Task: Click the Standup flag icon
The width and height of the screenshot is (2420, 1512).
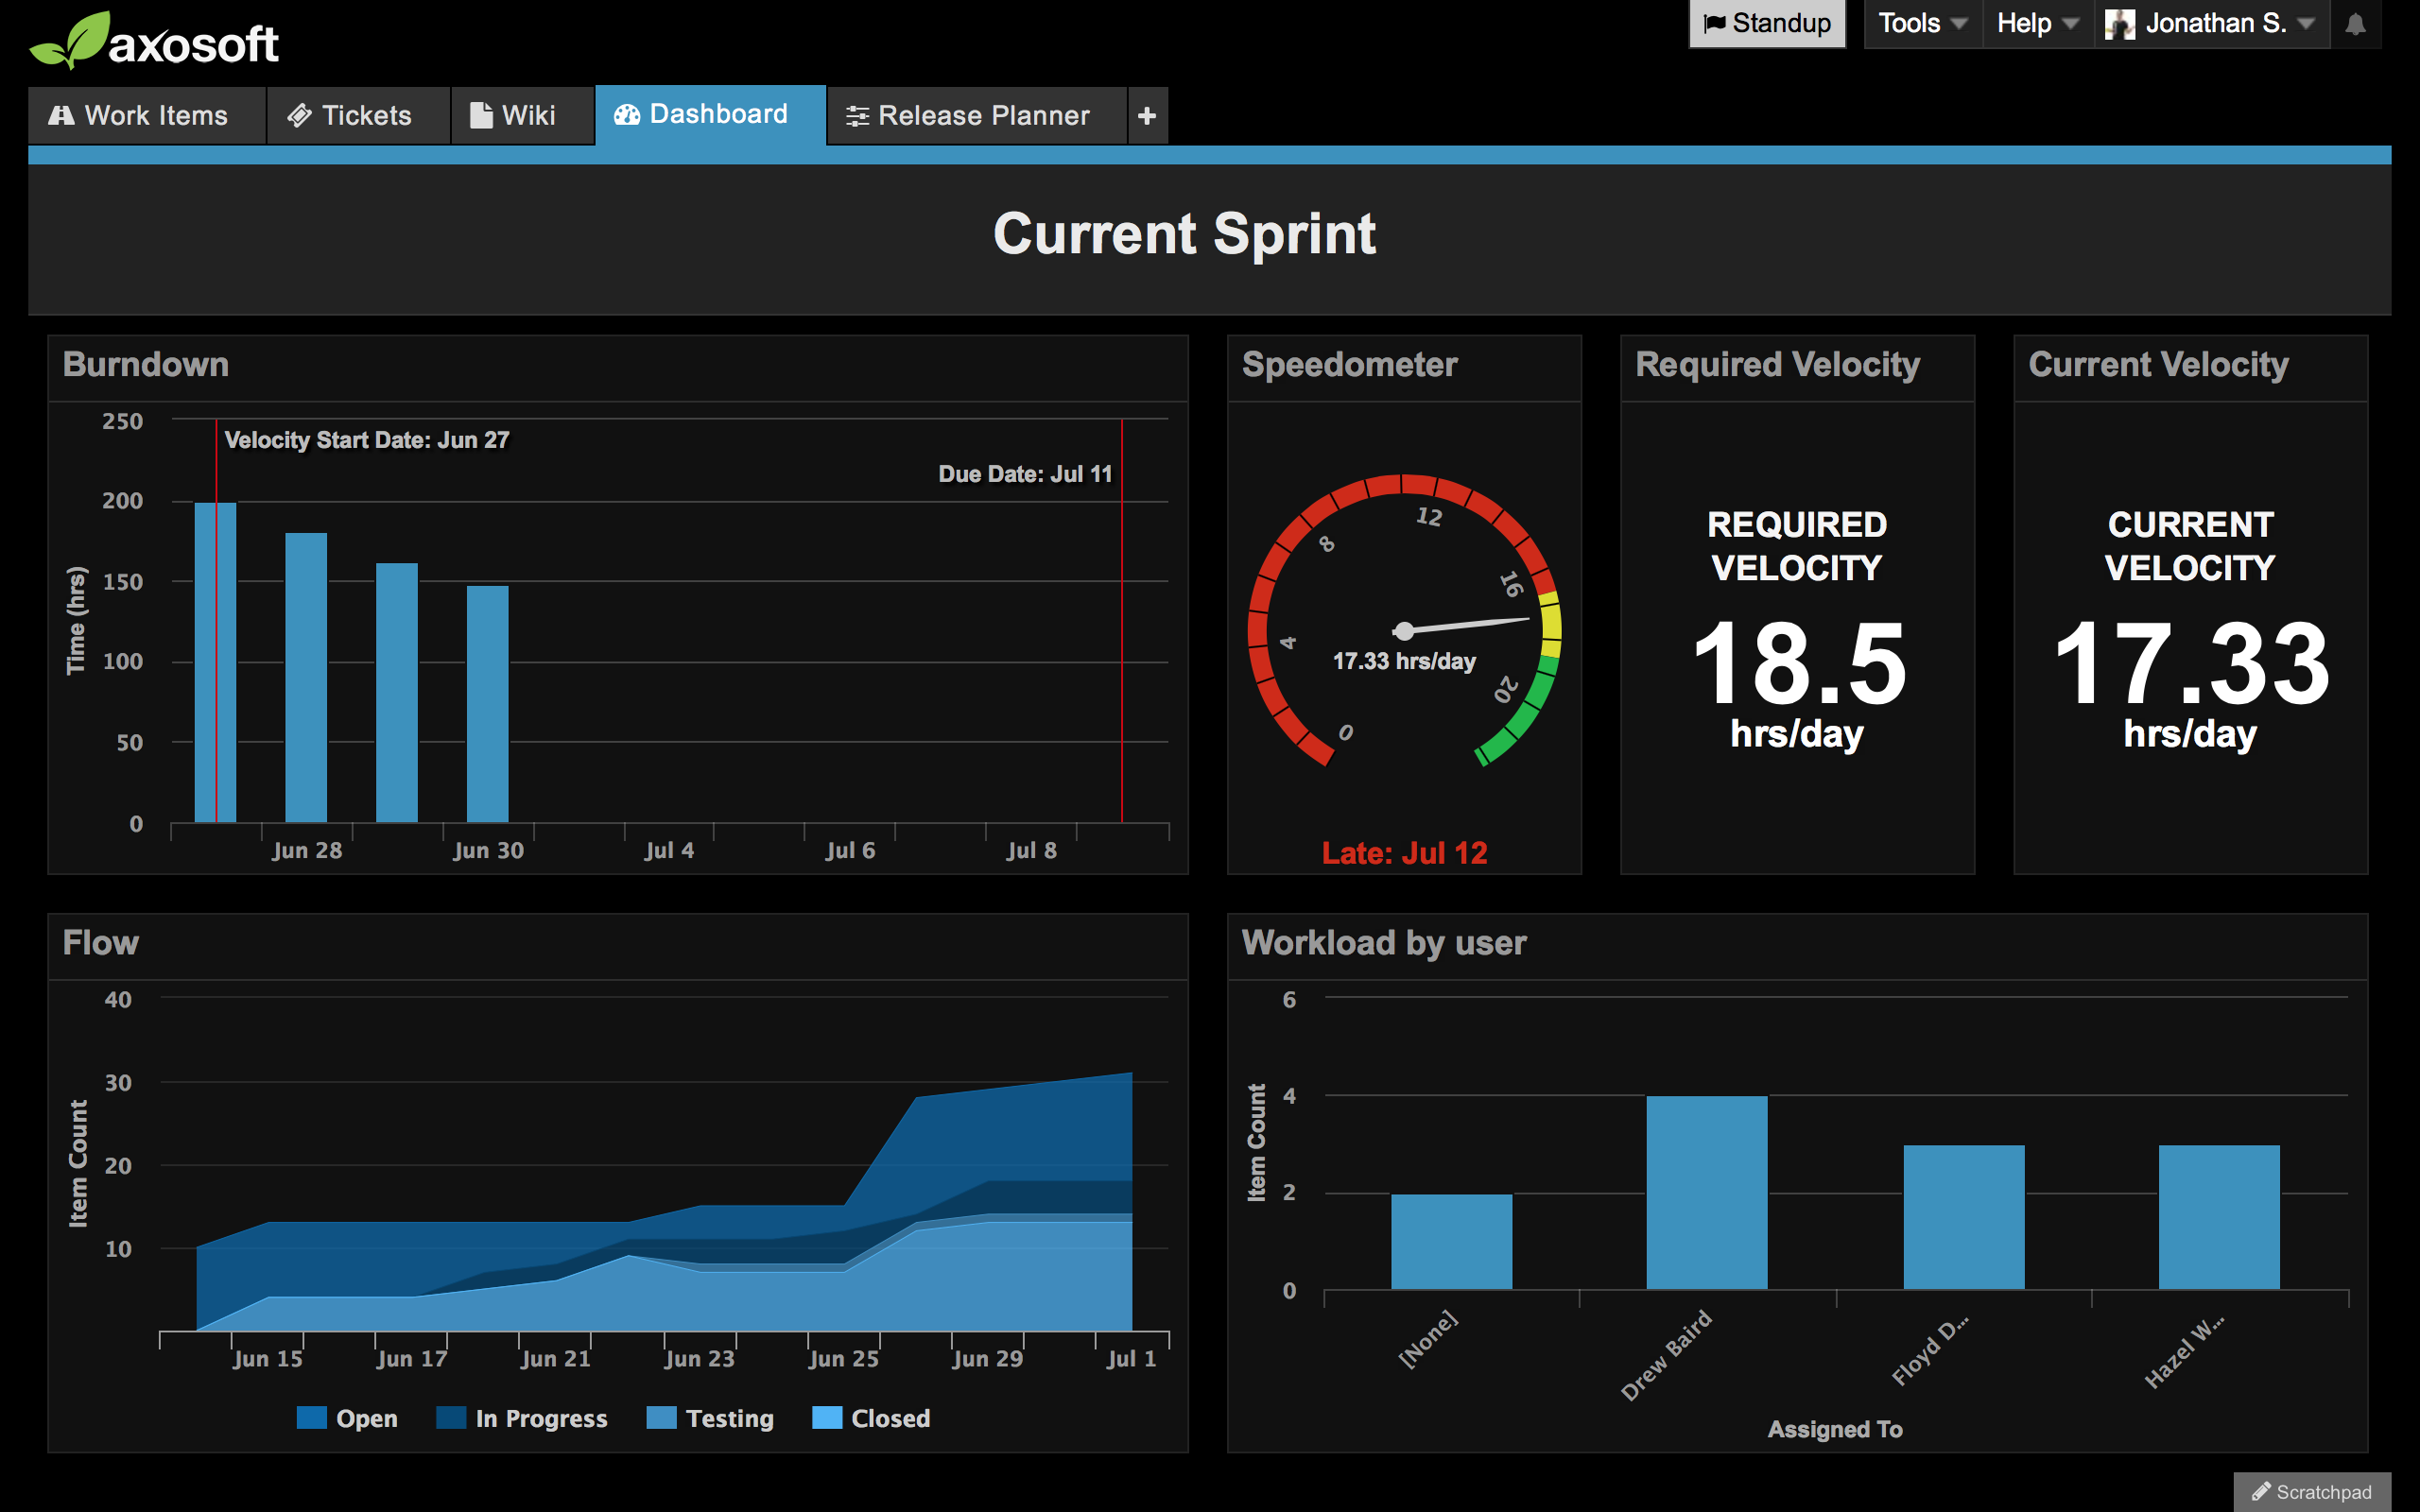Action: point(1714,23)
